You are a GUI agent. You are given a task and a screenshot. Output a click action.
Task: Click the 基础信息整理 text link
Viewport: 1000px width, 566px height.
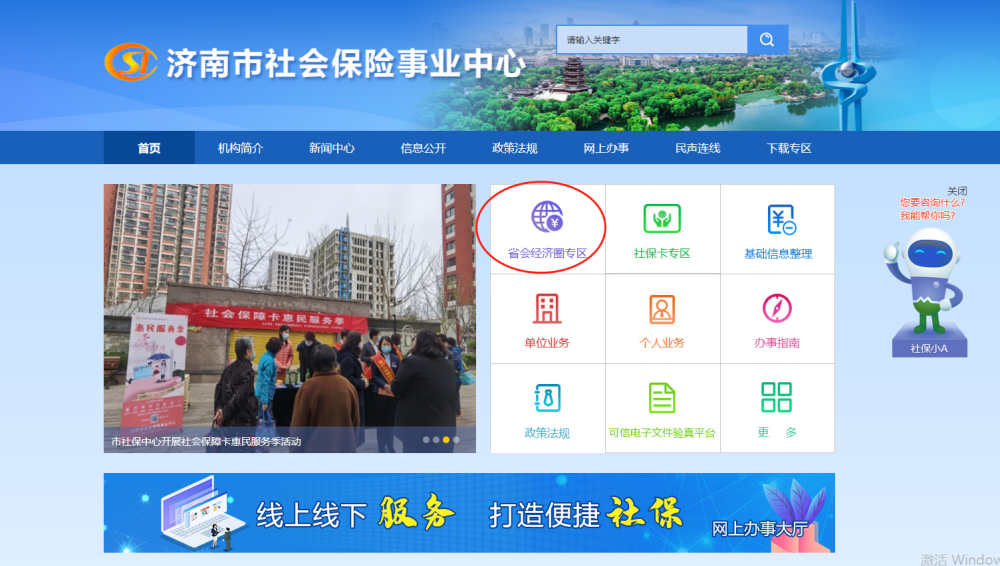[x=778, y=254]
